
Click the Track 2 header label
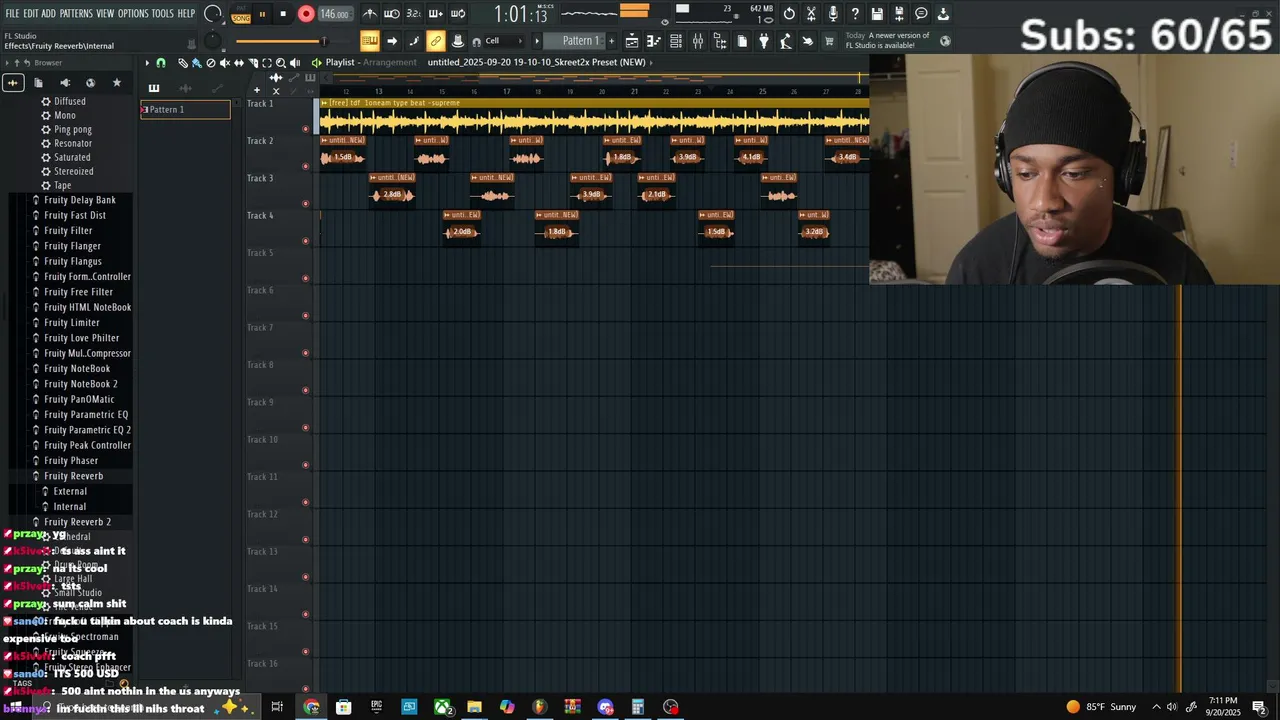pos(260,141)
